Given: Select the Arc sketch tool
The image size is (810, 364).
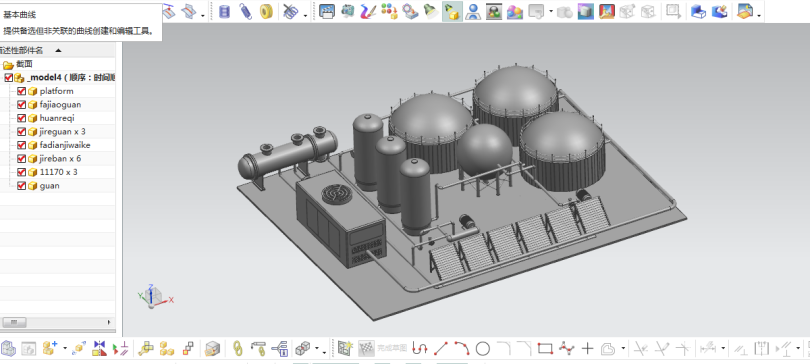Looking at the screenshot, I should (x=461, y=349).
